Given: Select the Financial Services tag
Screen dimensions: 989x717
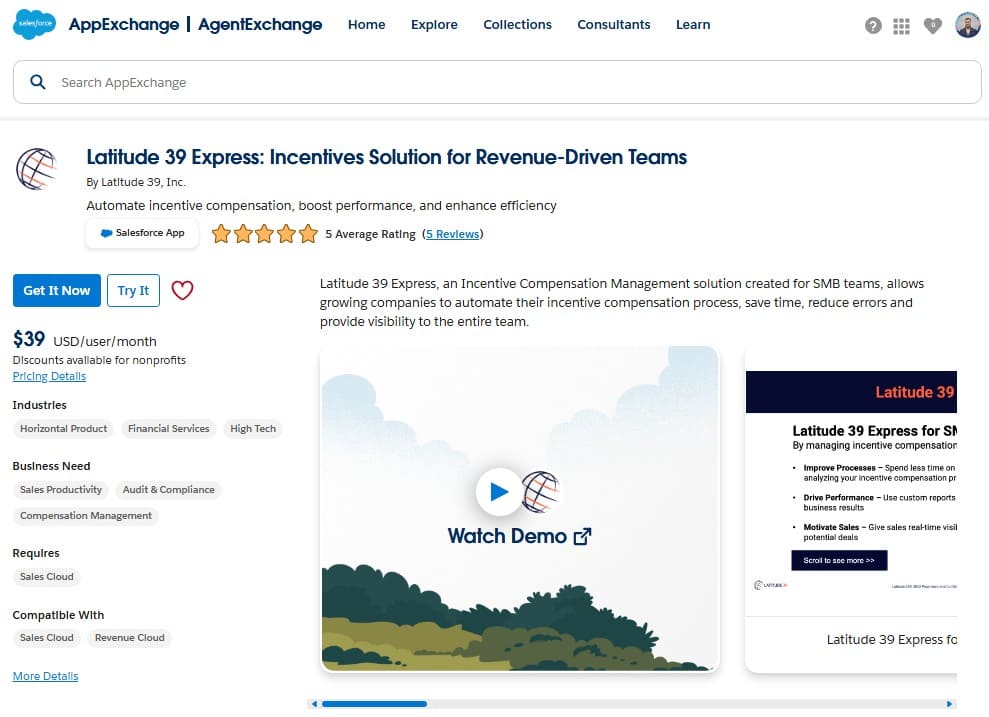Looking at the screenshot, I should pyautogui.click(x=168, y=429).
